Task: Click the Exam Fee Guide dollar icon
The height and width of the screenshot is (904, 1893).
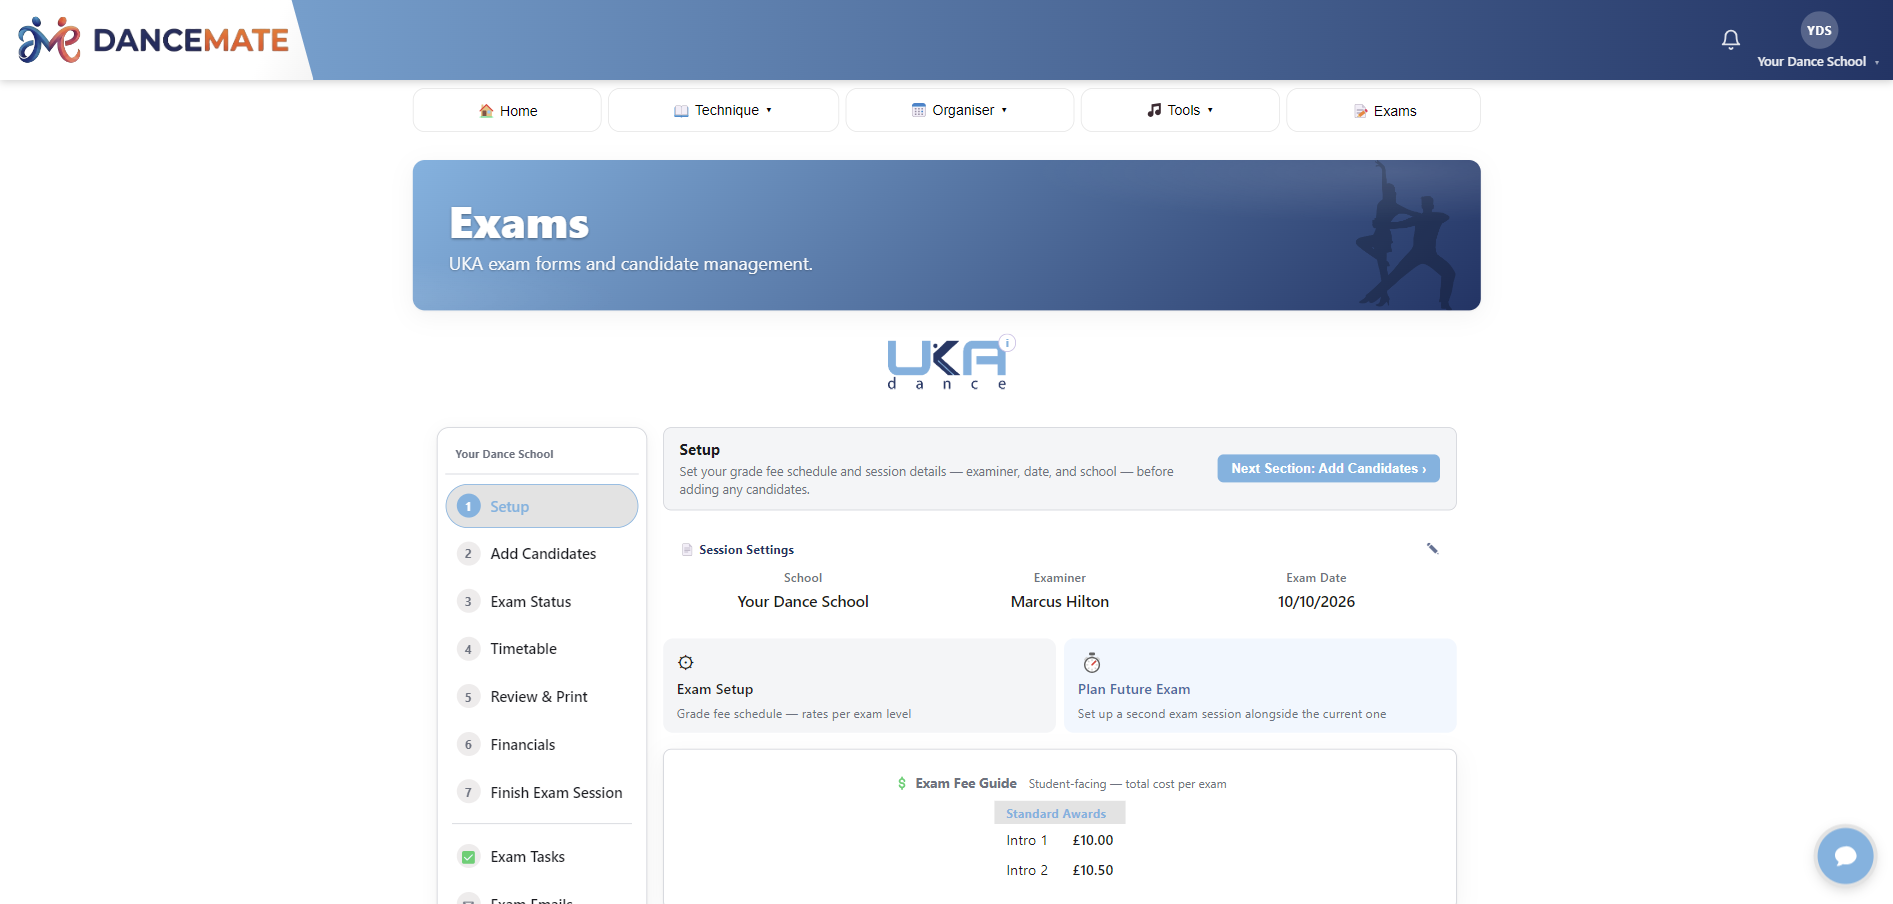Action: [x=902, y=784]
